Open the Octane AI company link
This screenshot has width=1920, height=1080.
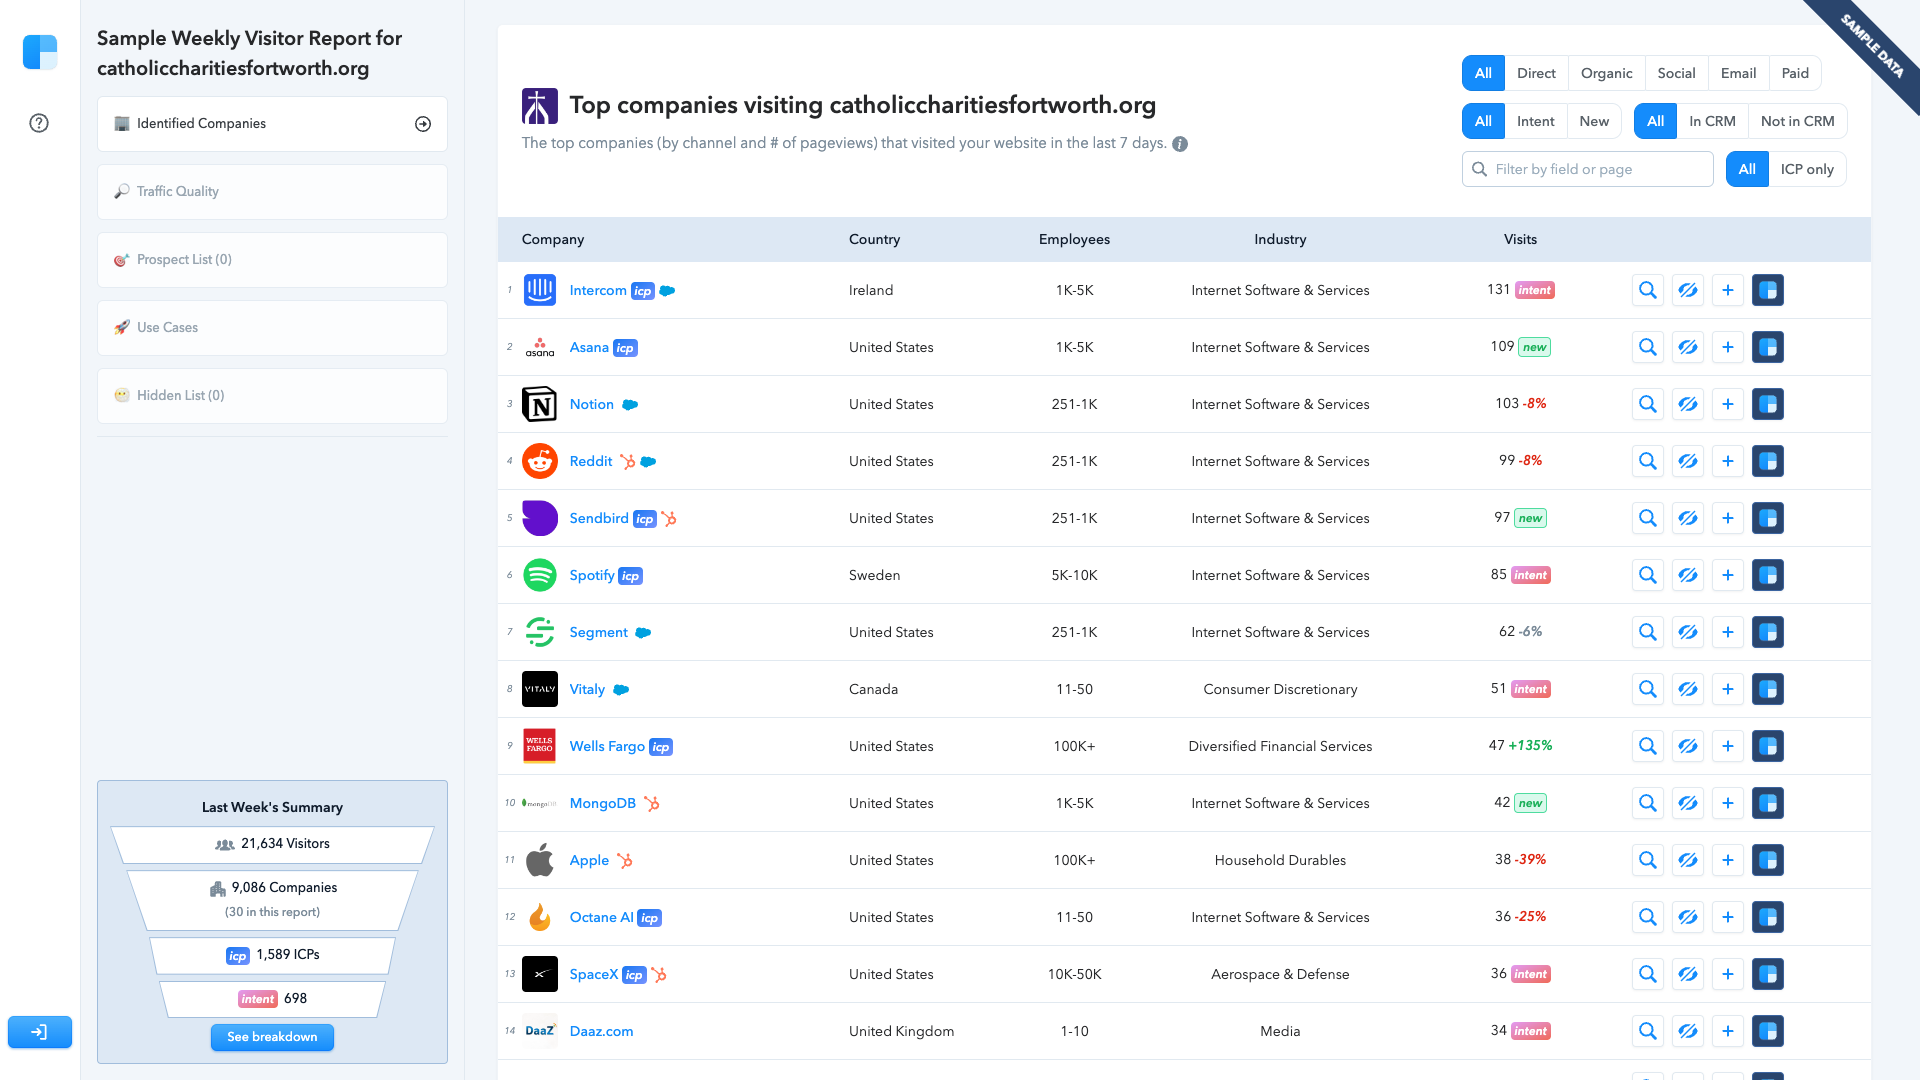pyautogui.click(x=601, y=917)
